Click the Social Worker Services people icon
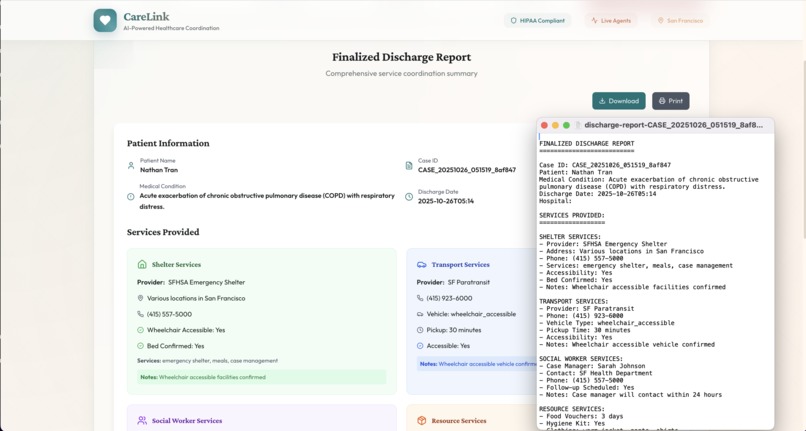 click(x=142, y=420)
